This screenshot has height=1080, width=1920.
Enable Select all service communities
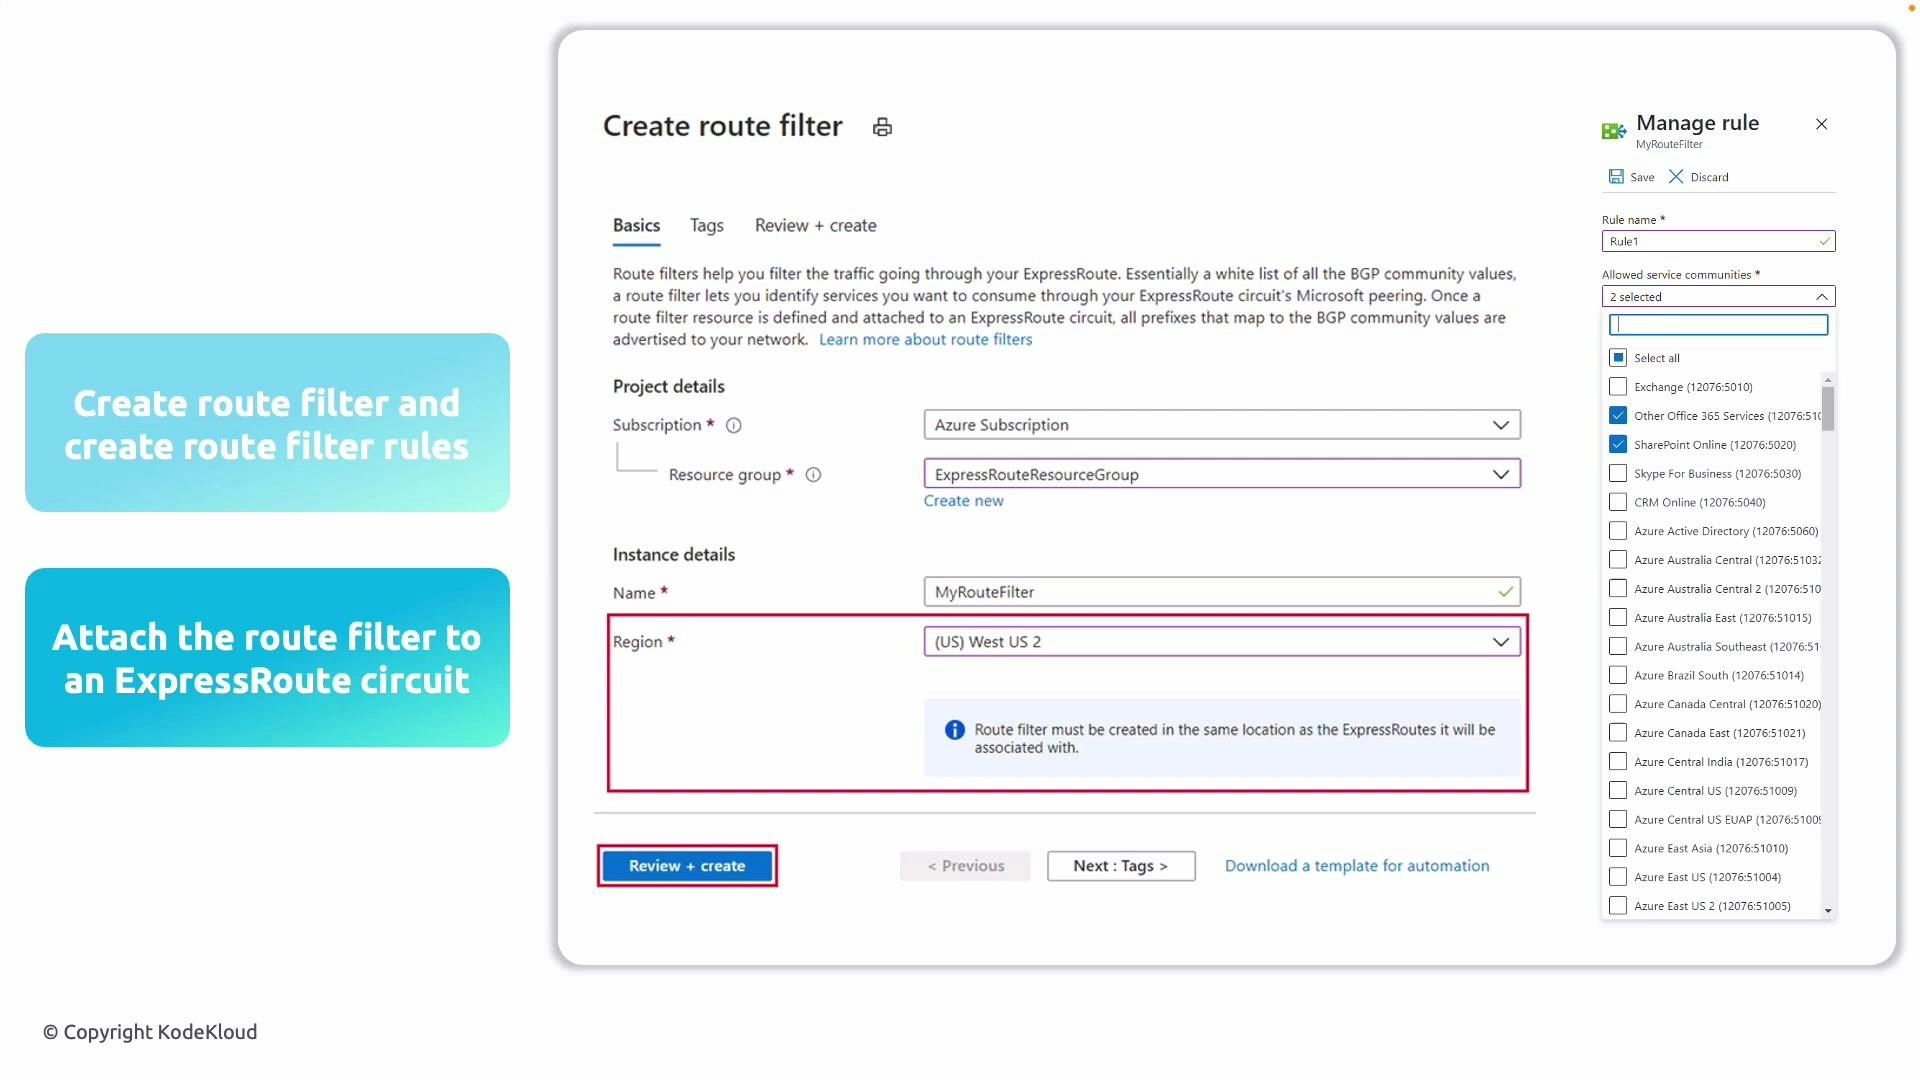pyautogui.click(x=1617, y=357)
